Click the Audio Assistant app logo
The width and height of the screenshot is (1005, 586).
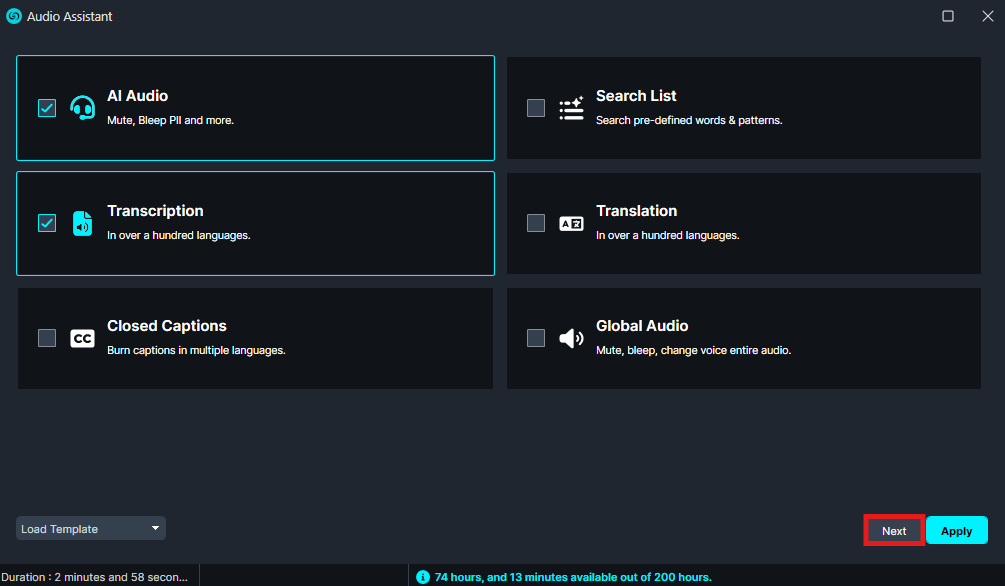click(x=14, y=16)
